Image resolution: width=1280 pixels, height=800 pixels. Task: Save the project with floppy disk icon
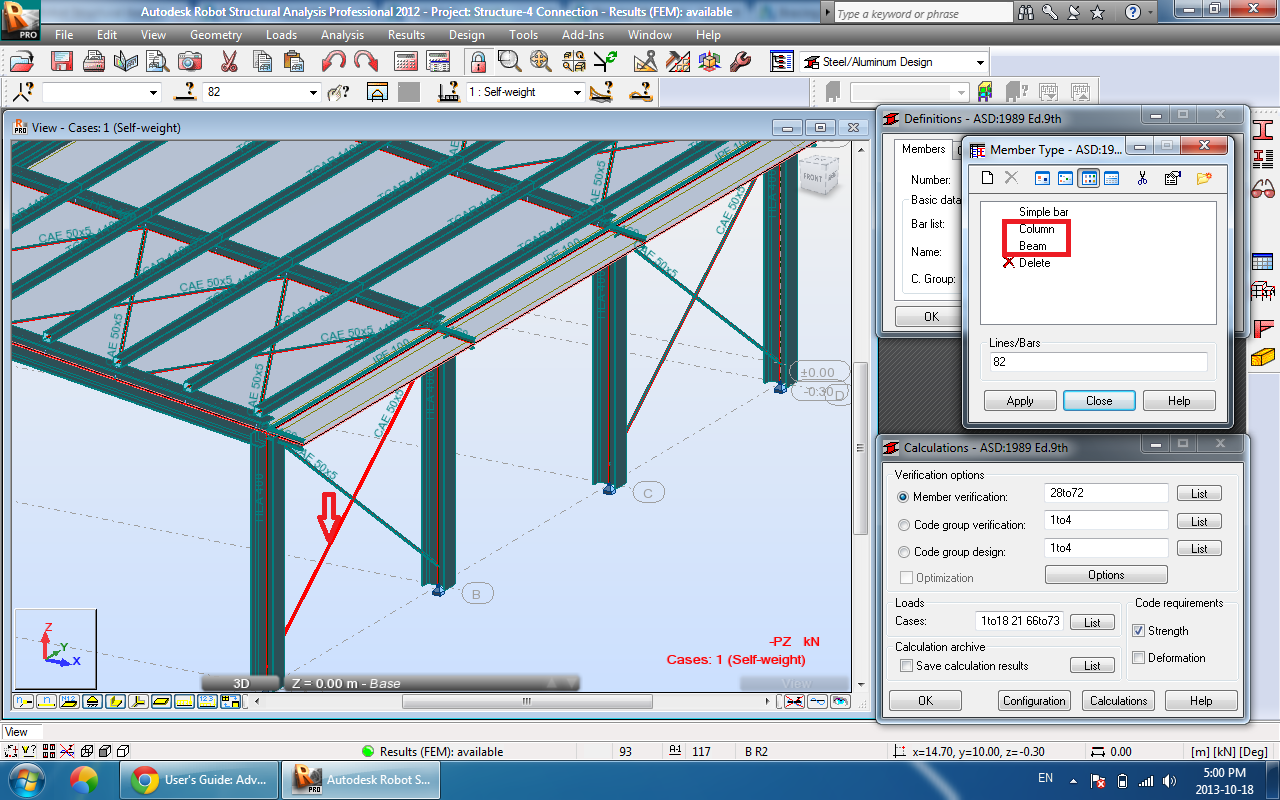tap(61, 61)
